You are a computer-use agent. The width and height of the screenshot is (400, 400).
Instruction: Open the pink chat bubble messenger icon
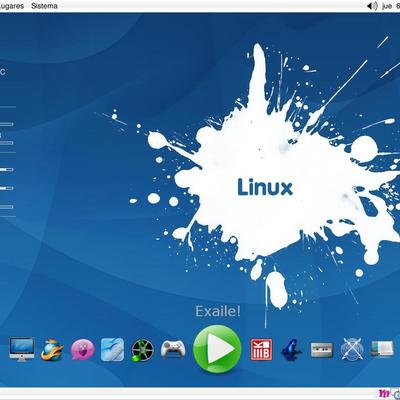coord(82,350)
